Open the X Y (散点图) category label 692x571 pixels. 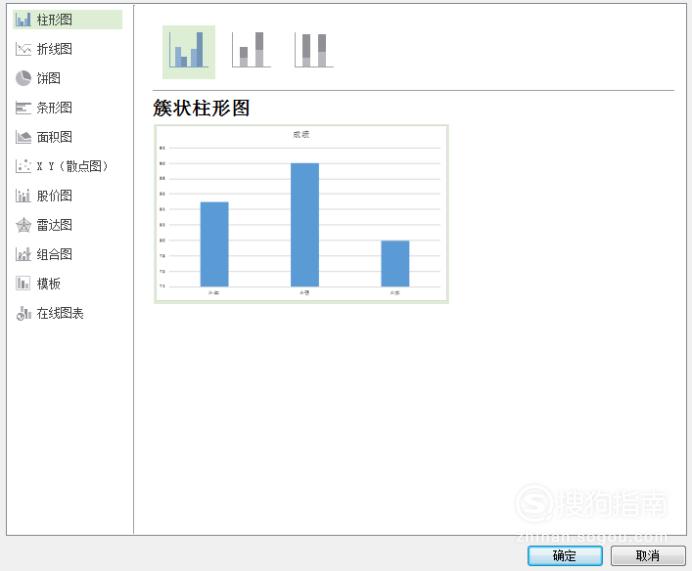[72, 166]
